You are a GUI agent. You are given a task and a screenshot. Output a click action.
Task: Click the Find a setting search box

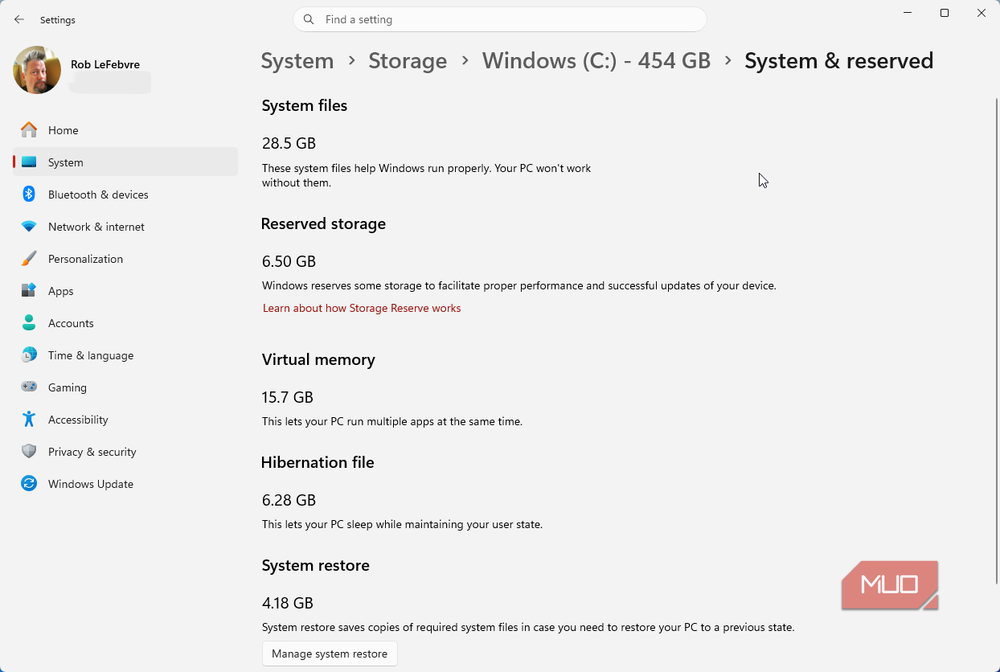[x=499, y=19]
